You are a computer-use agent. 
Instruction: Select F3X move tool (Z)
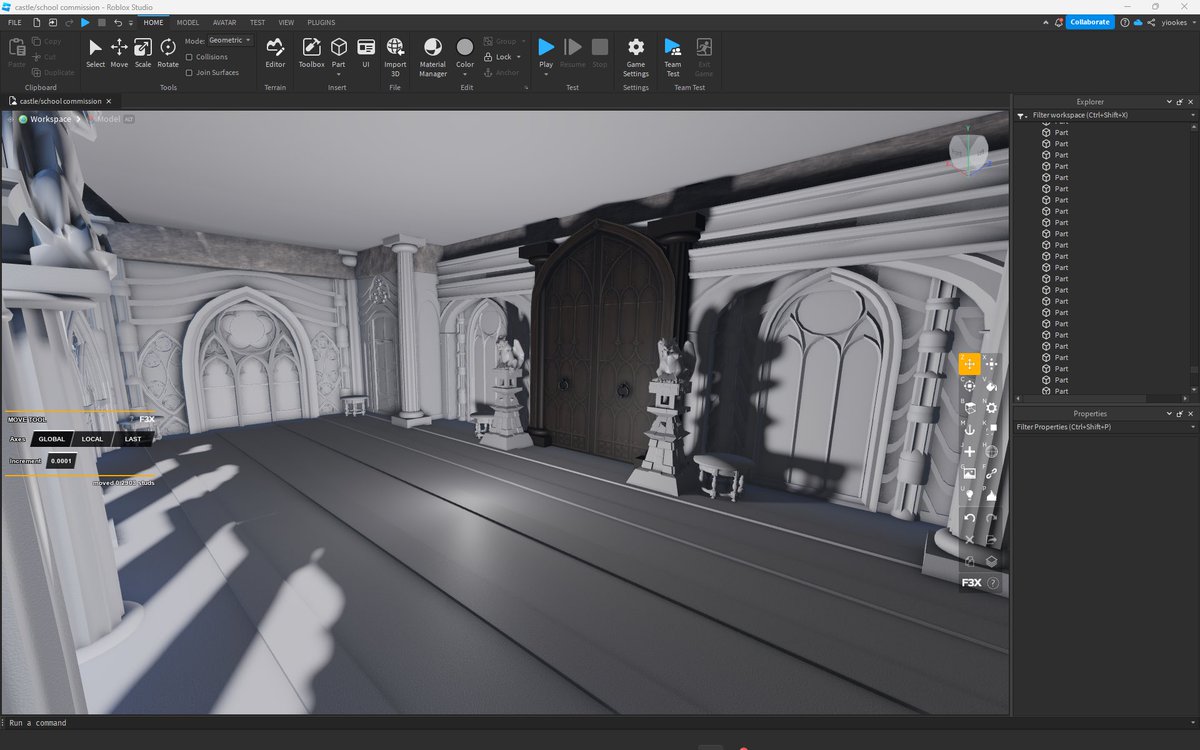coord(969,364)
